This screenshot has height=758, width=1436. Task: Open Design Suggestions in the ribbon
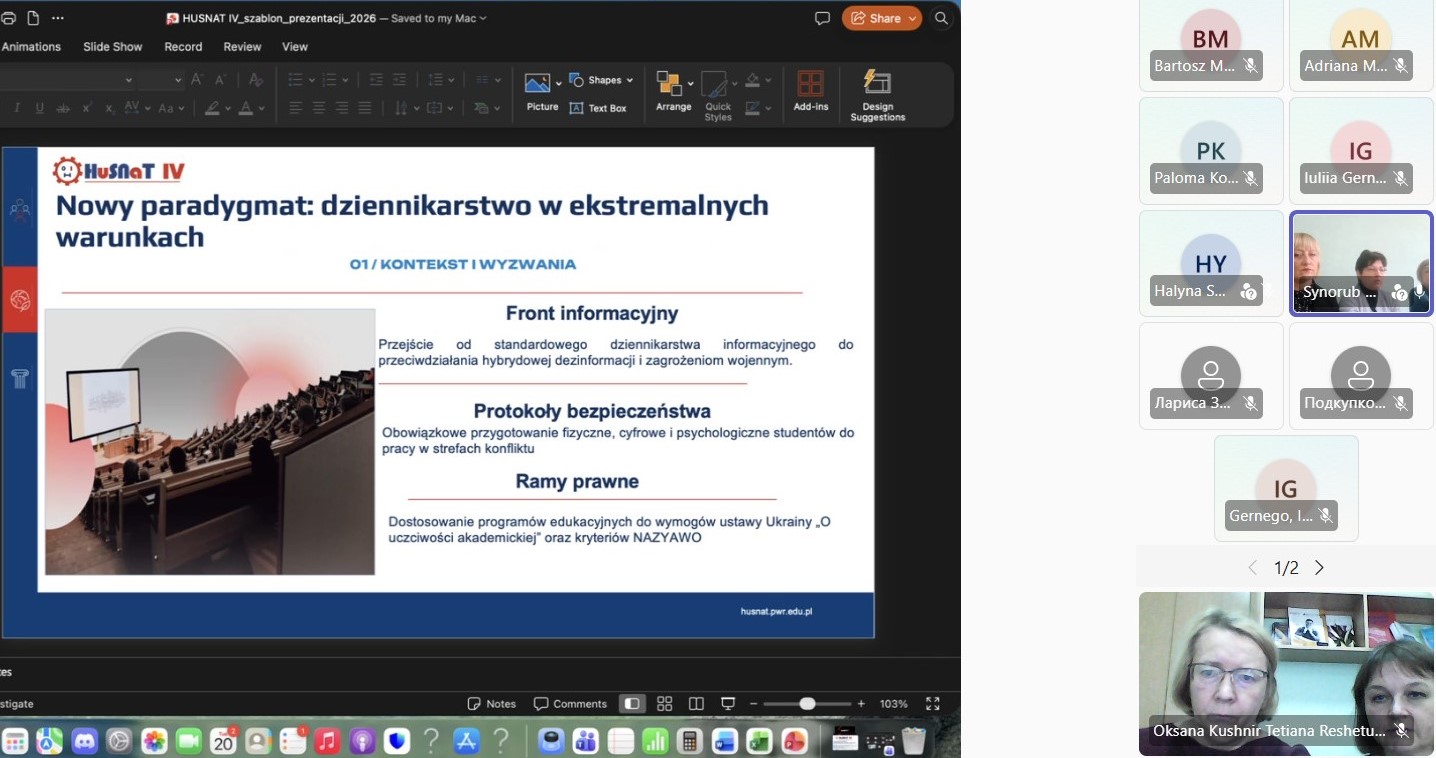coord(878,96)
